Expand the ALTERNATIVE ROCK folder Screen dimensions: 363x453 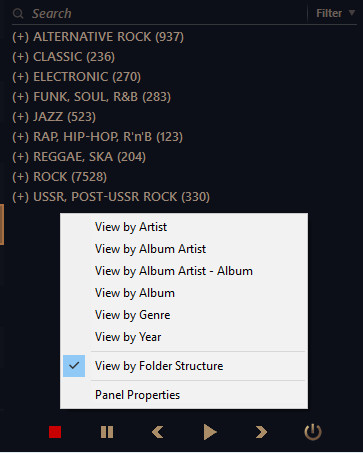[x=21, y=37]
